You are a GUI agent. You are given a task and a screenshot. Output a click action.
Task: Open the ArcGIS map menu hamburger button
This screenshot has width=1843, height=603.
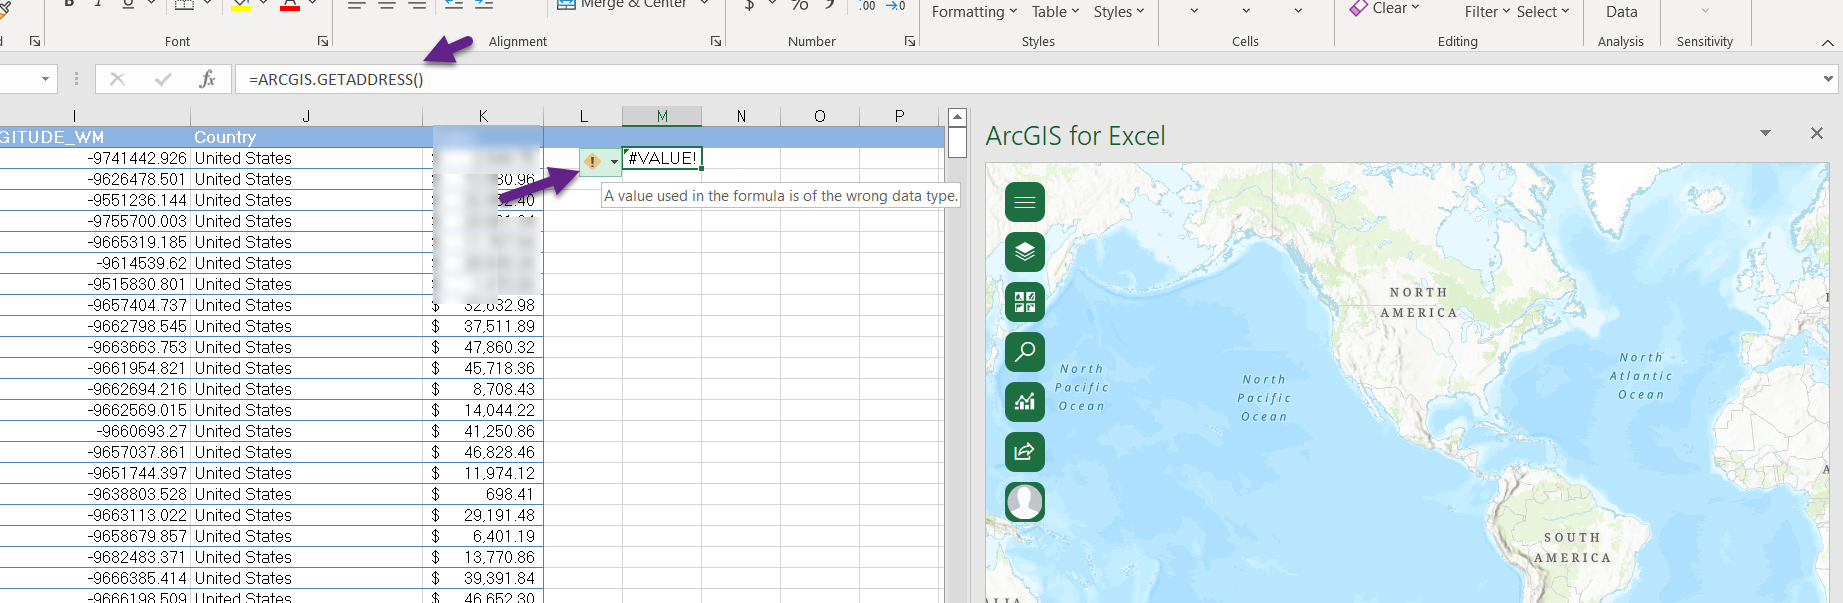point(1024,202)
